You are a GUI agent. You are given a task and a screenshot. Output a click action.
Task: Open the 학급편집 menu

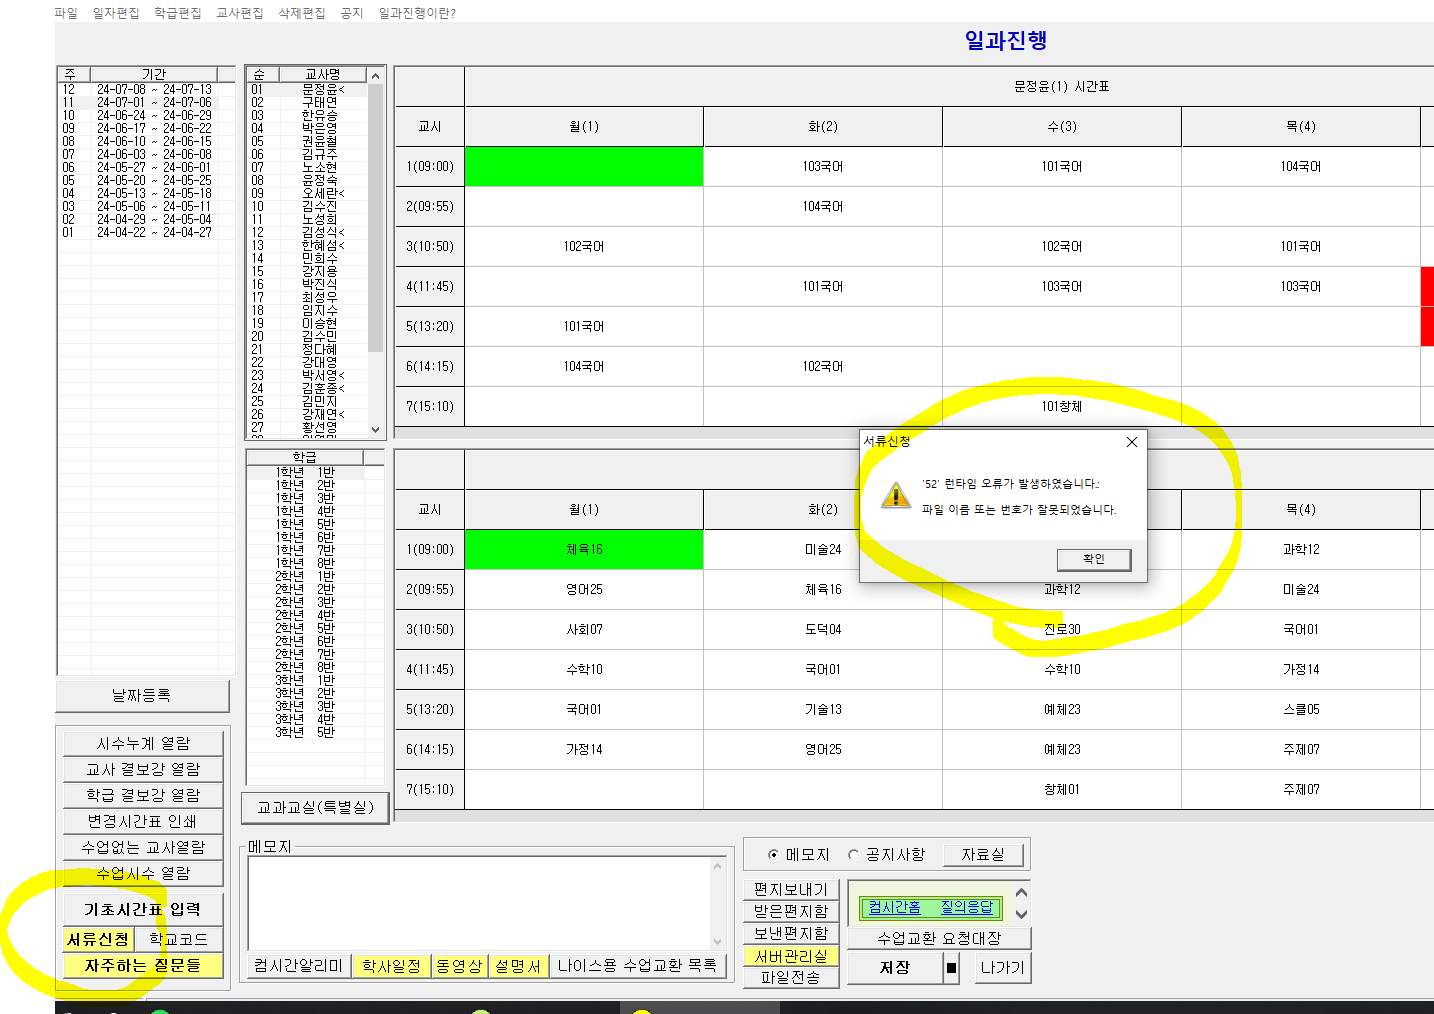click(x=178, y=13)
